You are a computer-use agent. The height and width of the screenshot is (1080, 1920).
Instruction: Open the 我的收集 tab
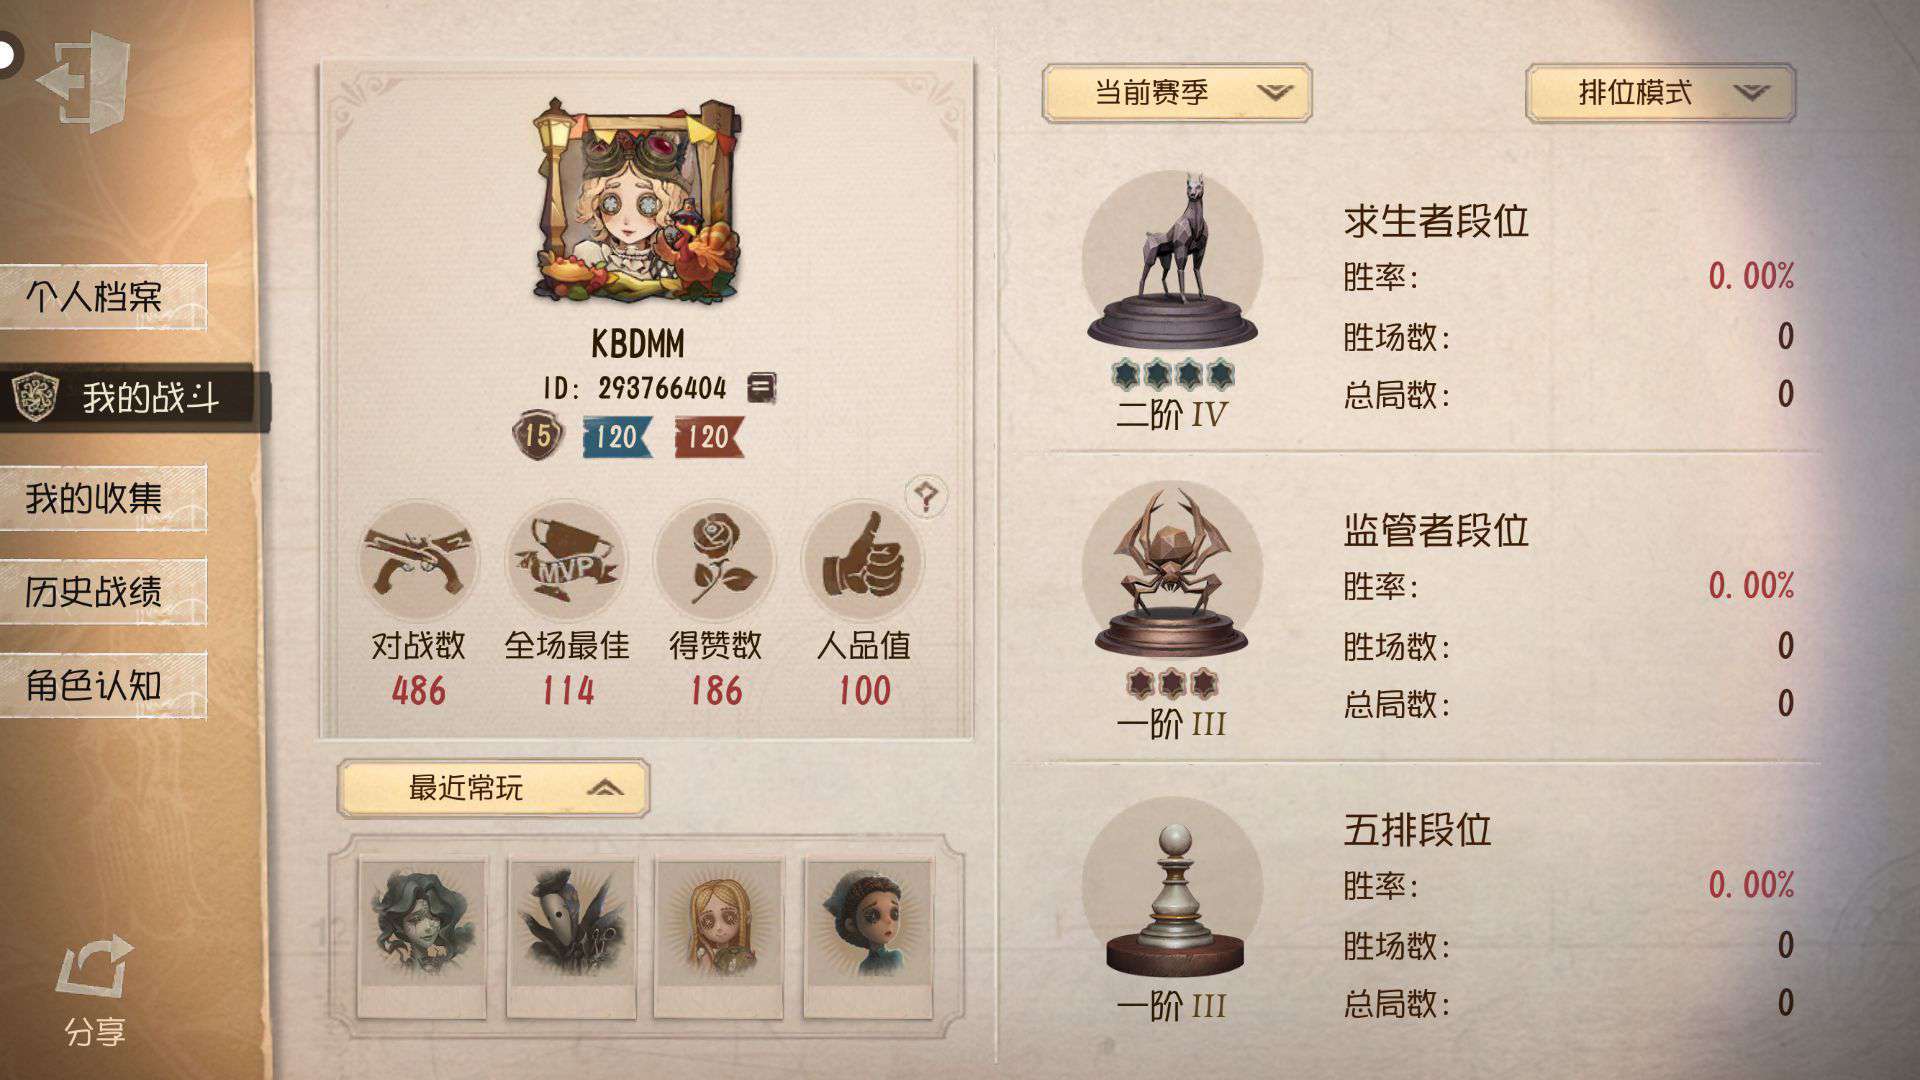click(104, 497)
